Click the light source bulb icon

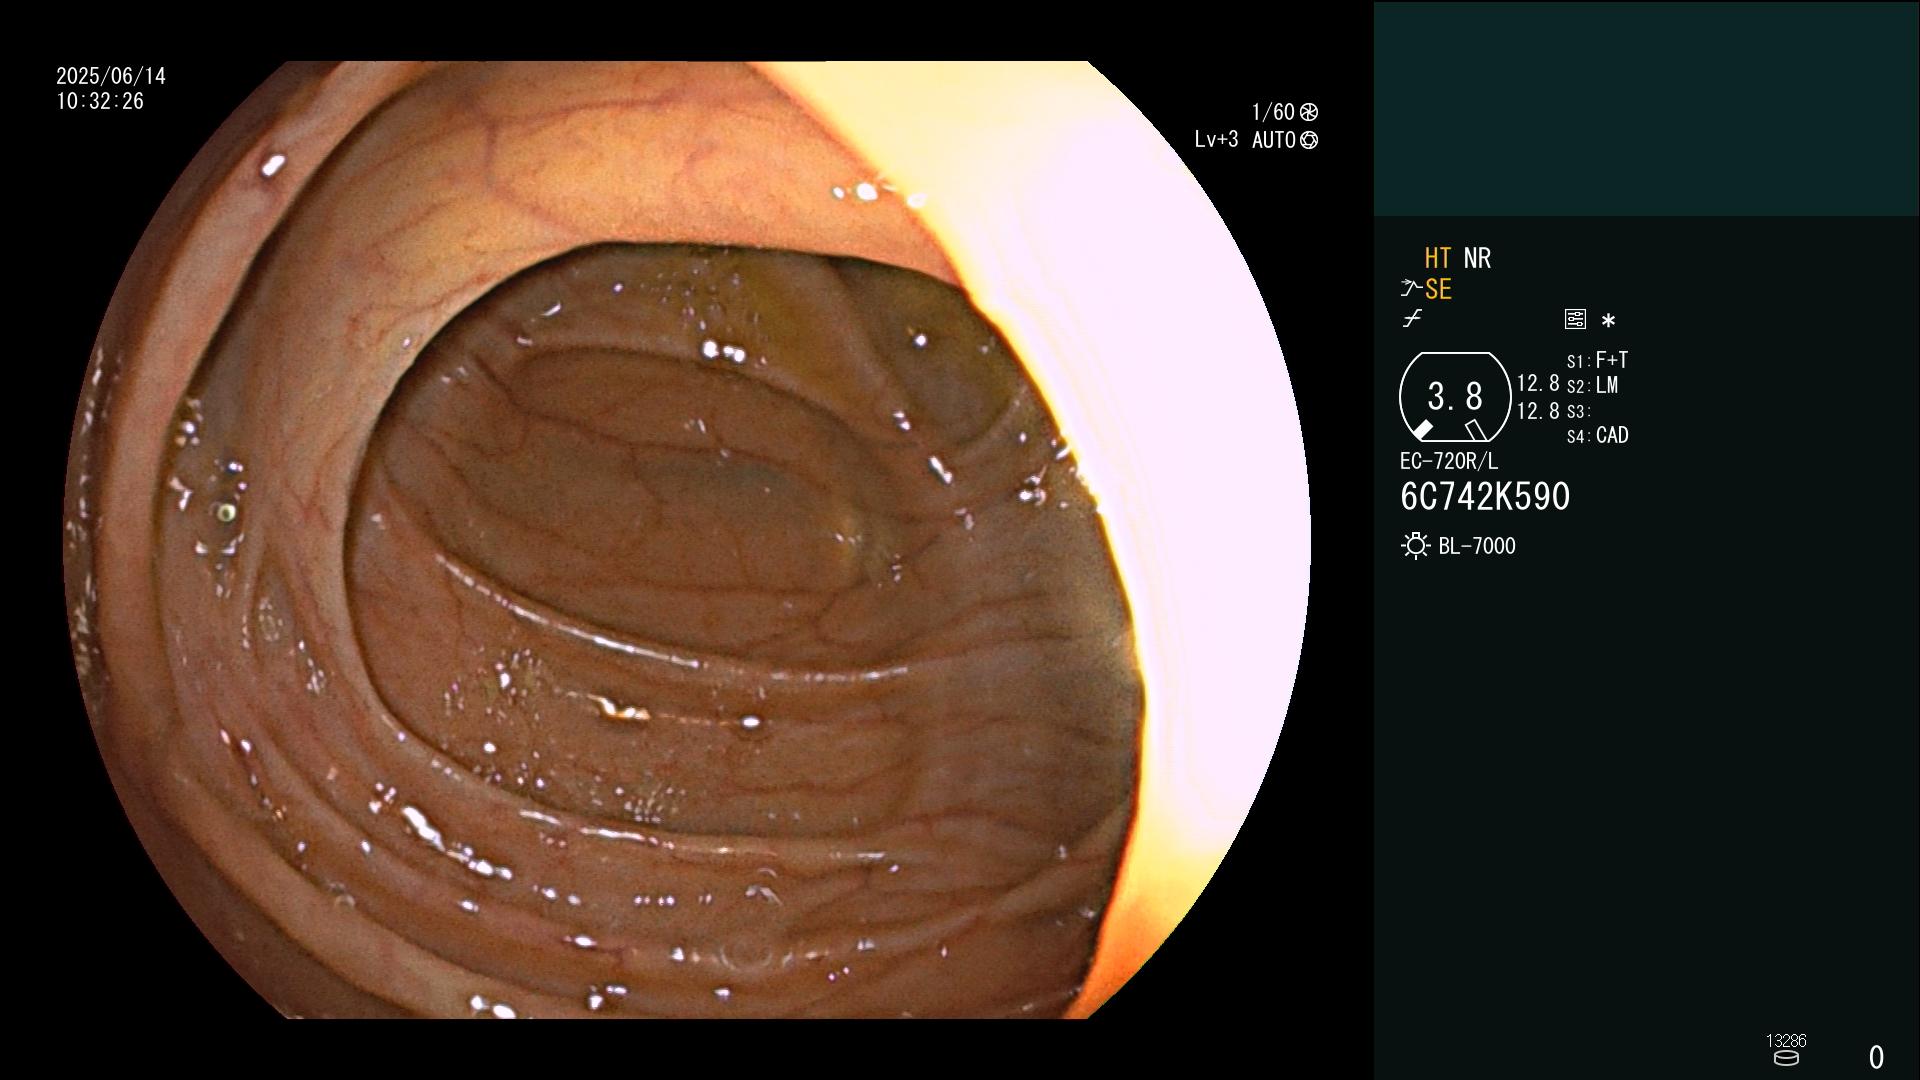[1415, 546]
